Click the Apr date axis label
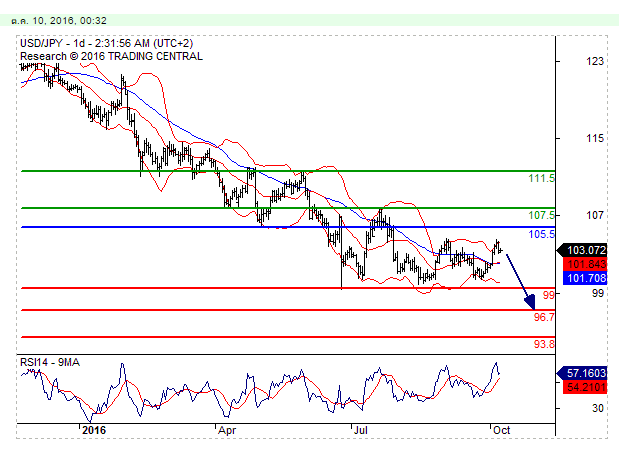Image resolution: width=619 pixels, height=450 pixels. tap(227, 430)
